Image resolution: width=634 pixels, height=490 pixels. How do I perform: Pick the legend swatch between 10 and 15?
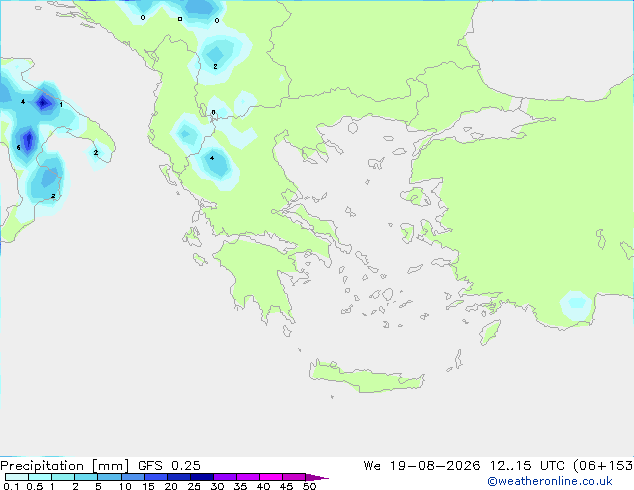[x=132, y=477]
